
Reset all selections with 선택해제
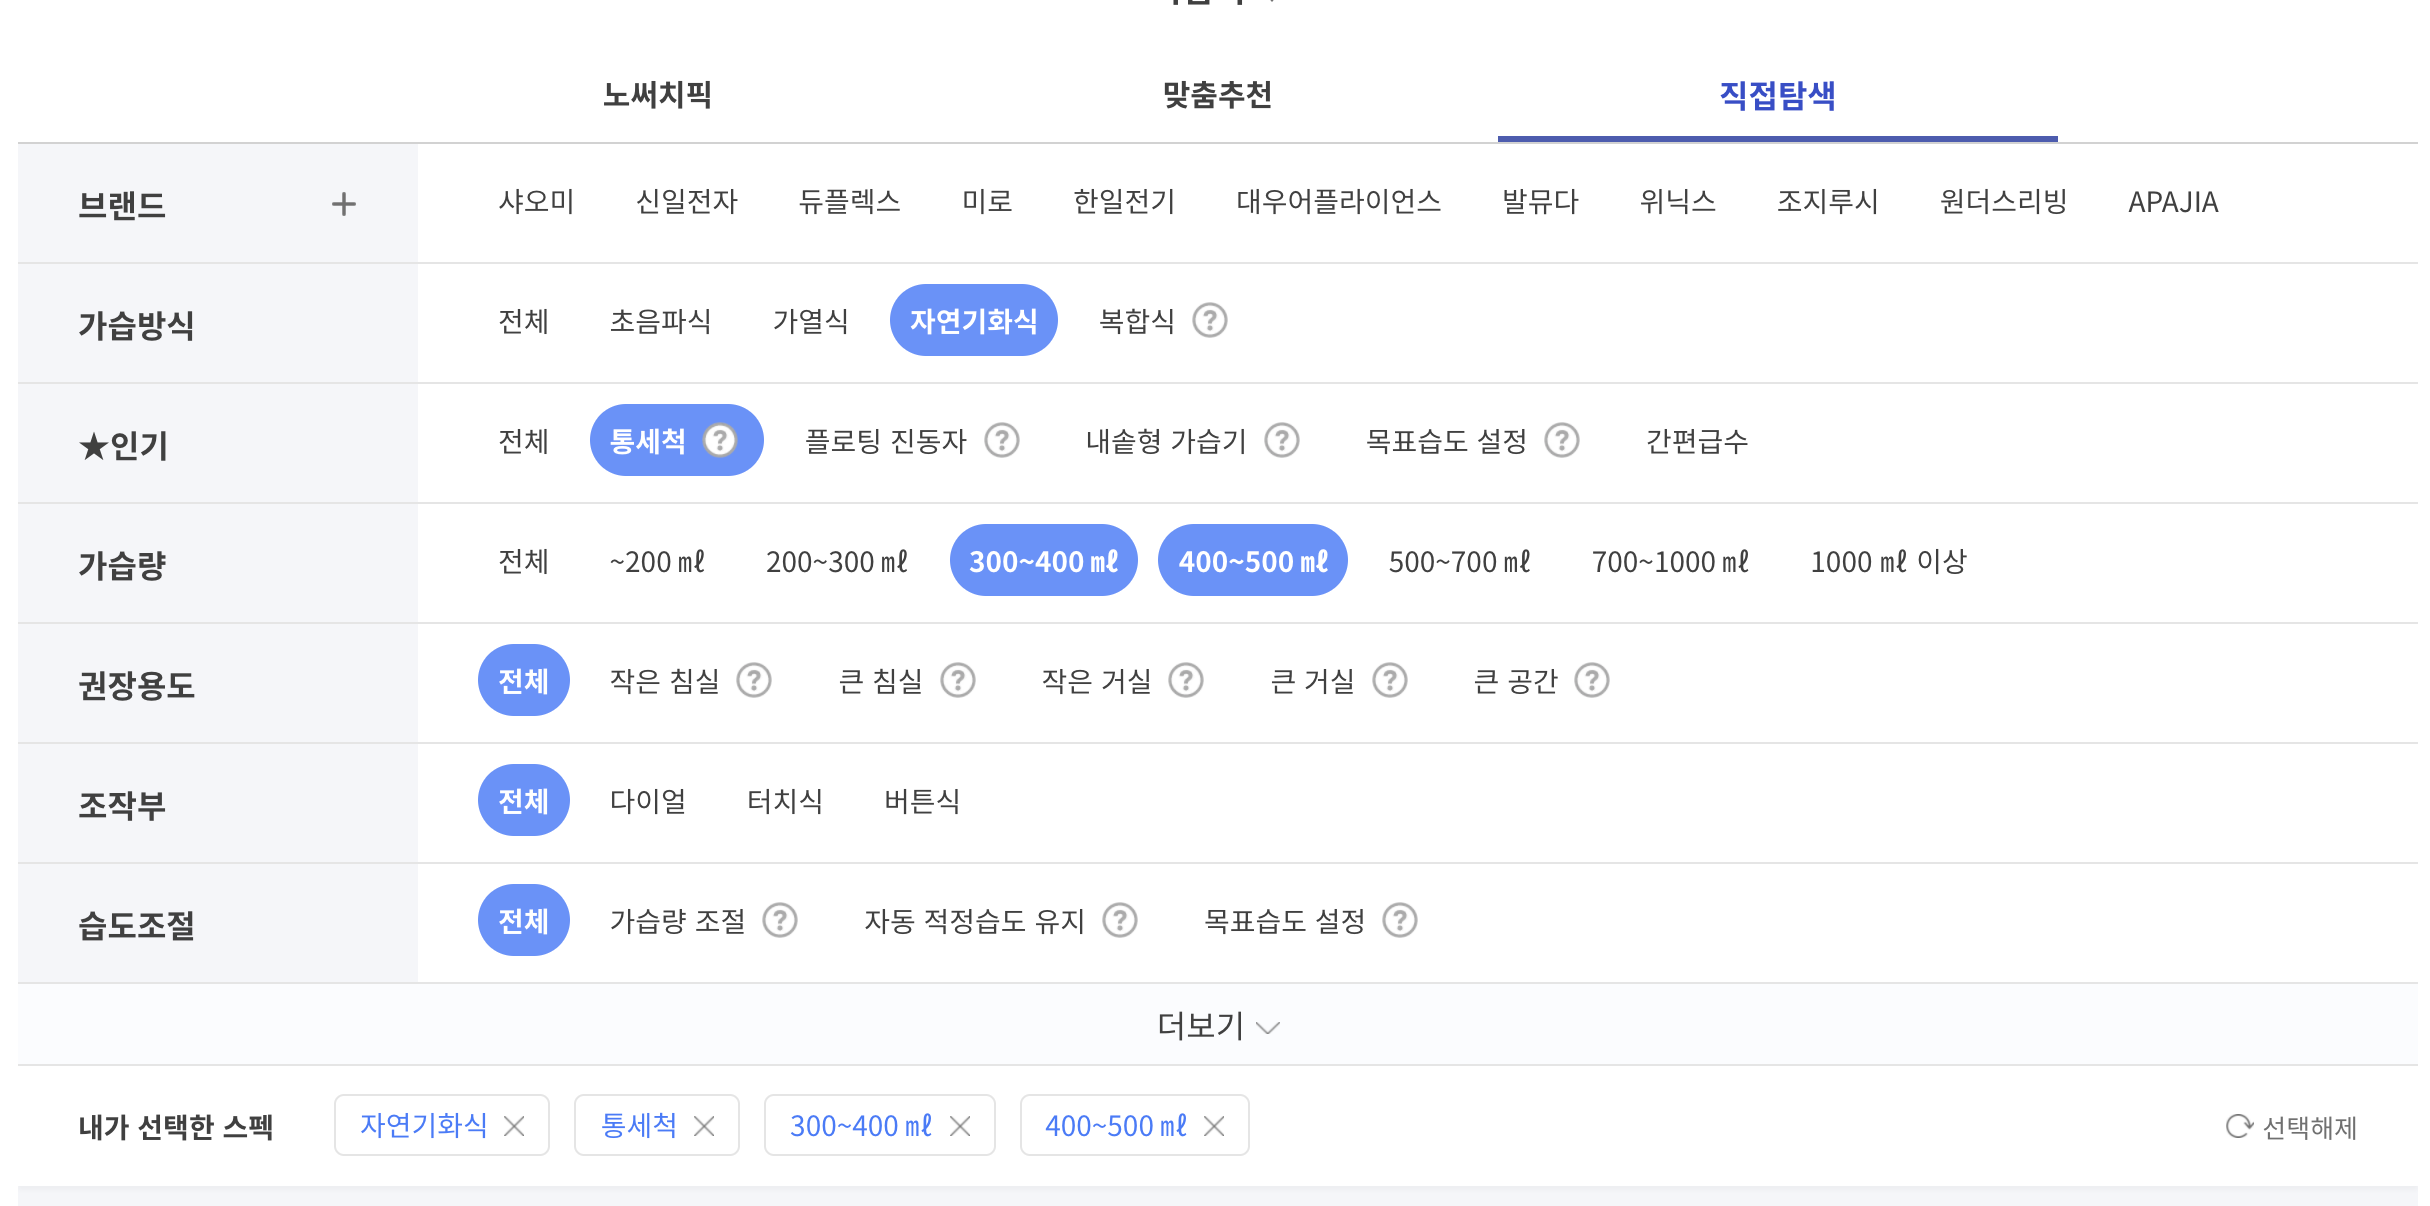coord(2291,1127)
